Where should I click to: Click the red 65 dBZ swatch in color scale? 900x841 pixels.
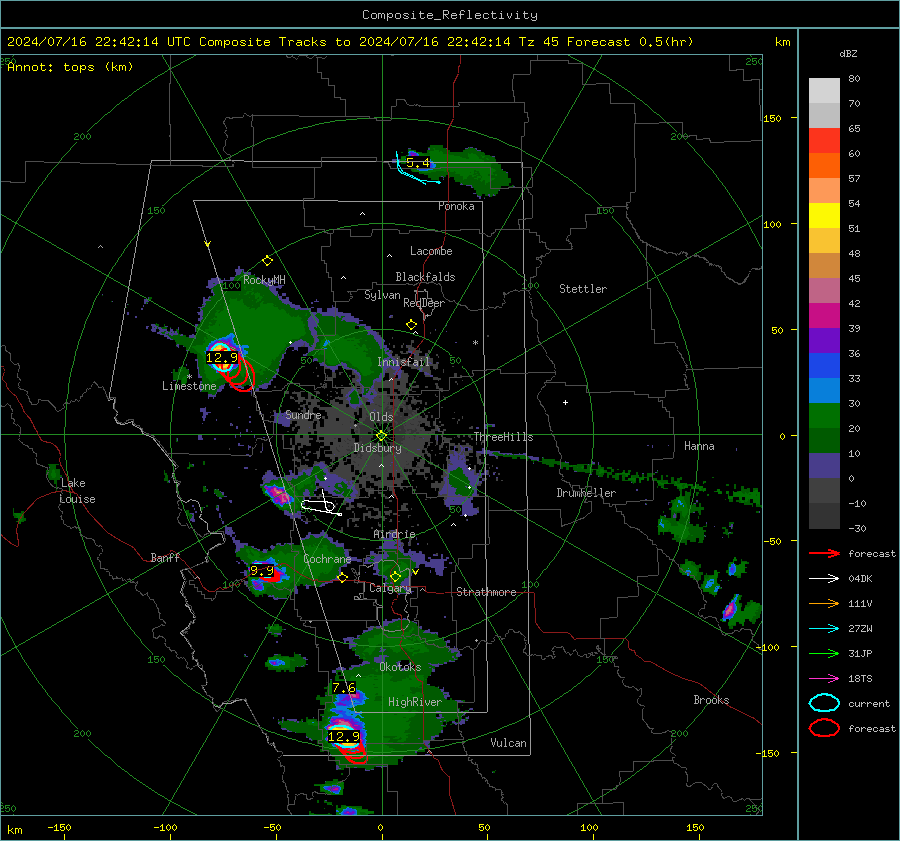tap(824, 141)
